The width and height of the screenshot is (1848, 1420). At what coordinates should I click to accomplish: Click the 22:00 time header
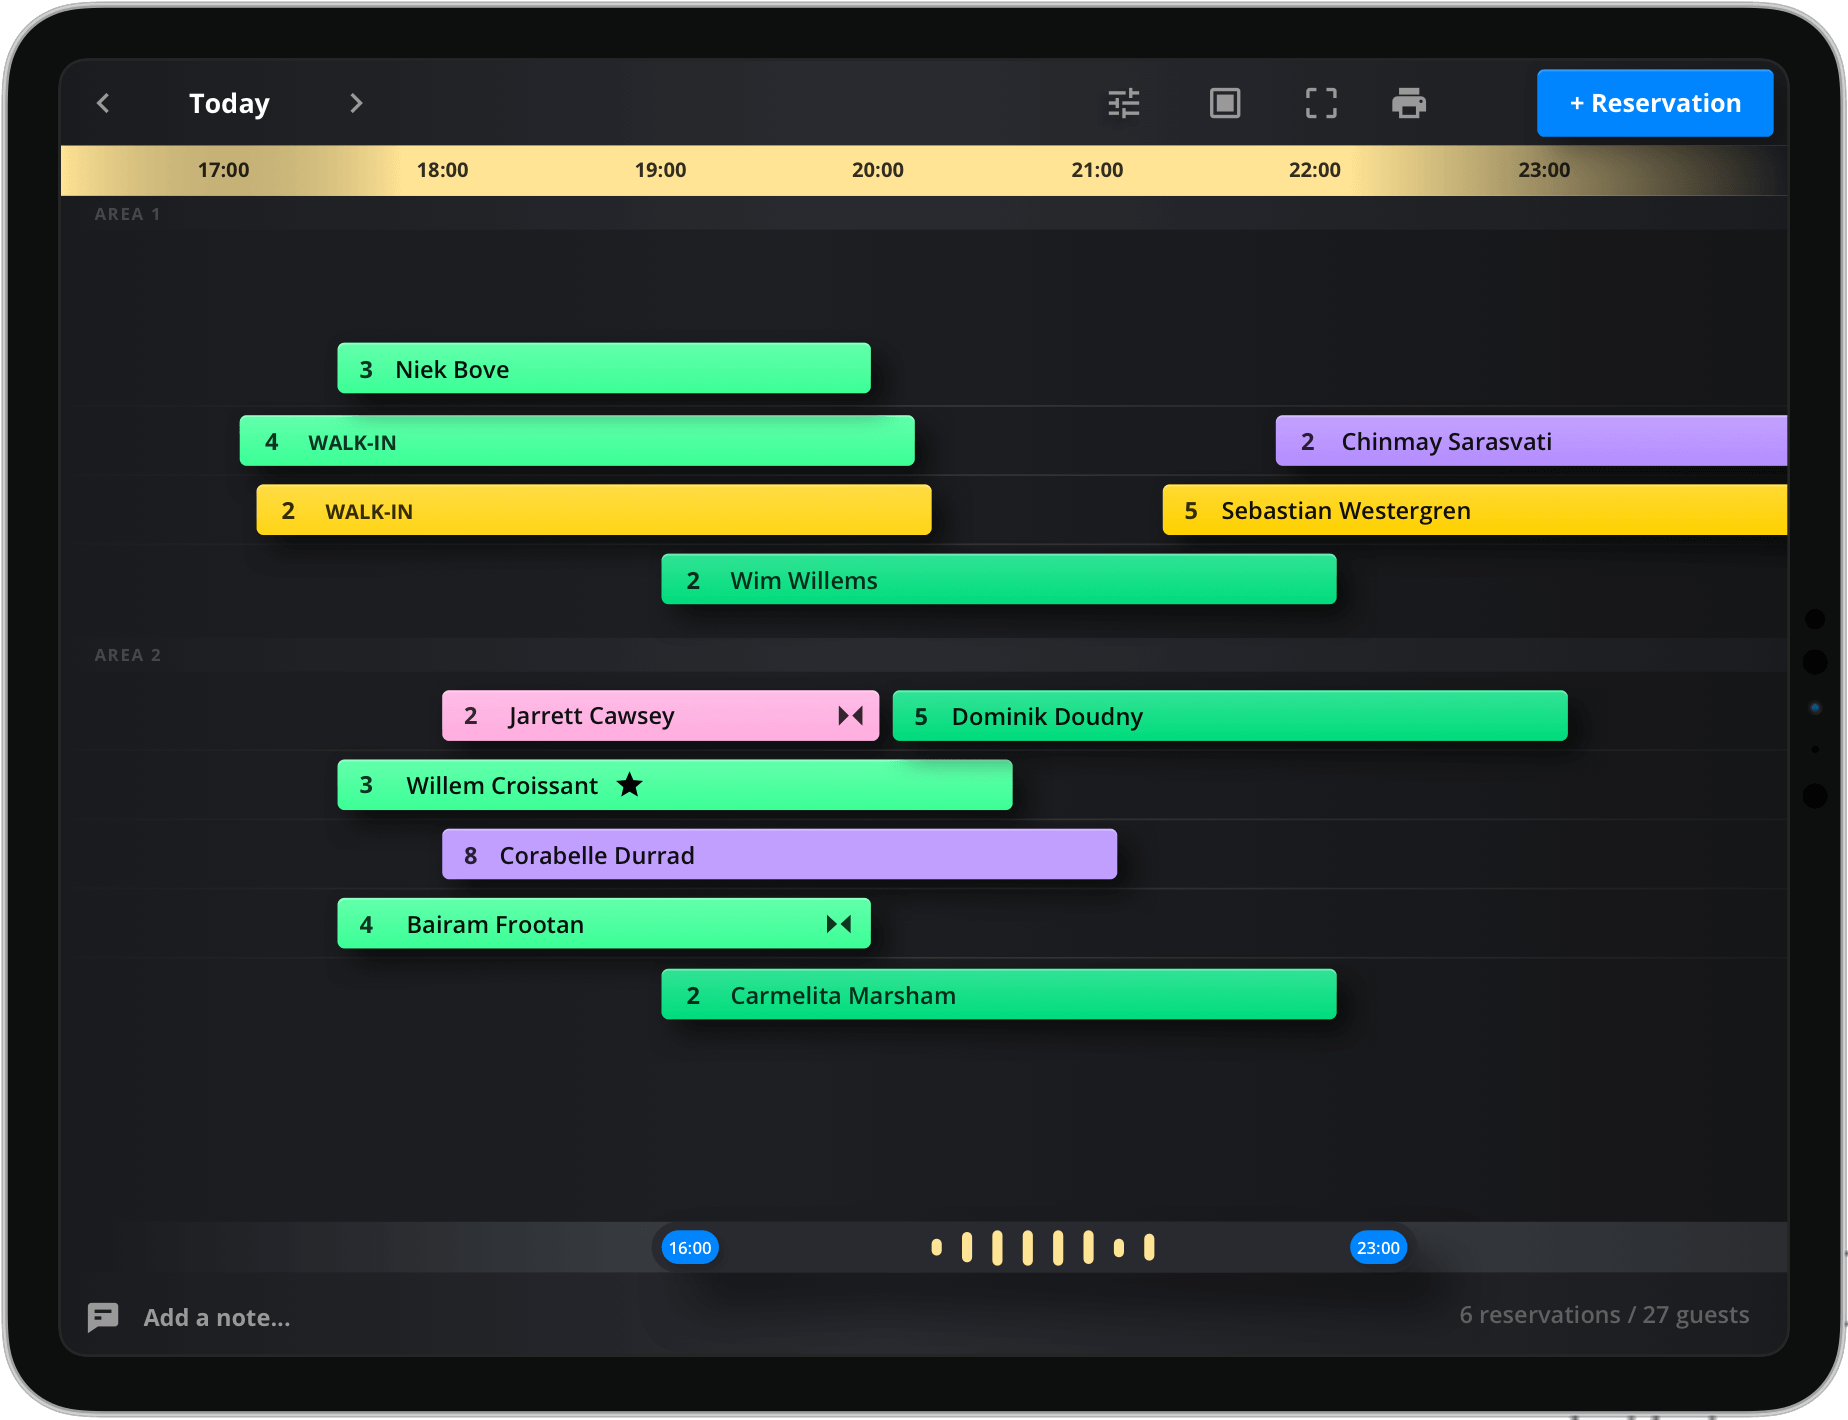tap(1314, 170)
